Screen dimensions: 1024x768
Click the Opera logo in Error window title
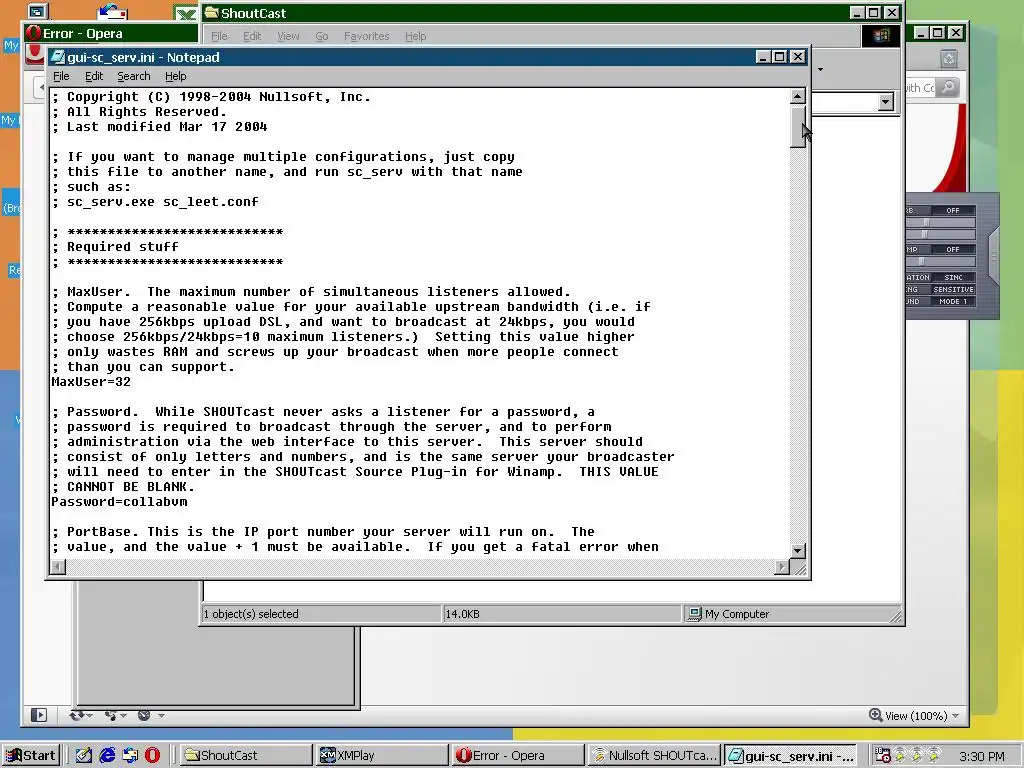pyautogui.click(x=34, y=33)
